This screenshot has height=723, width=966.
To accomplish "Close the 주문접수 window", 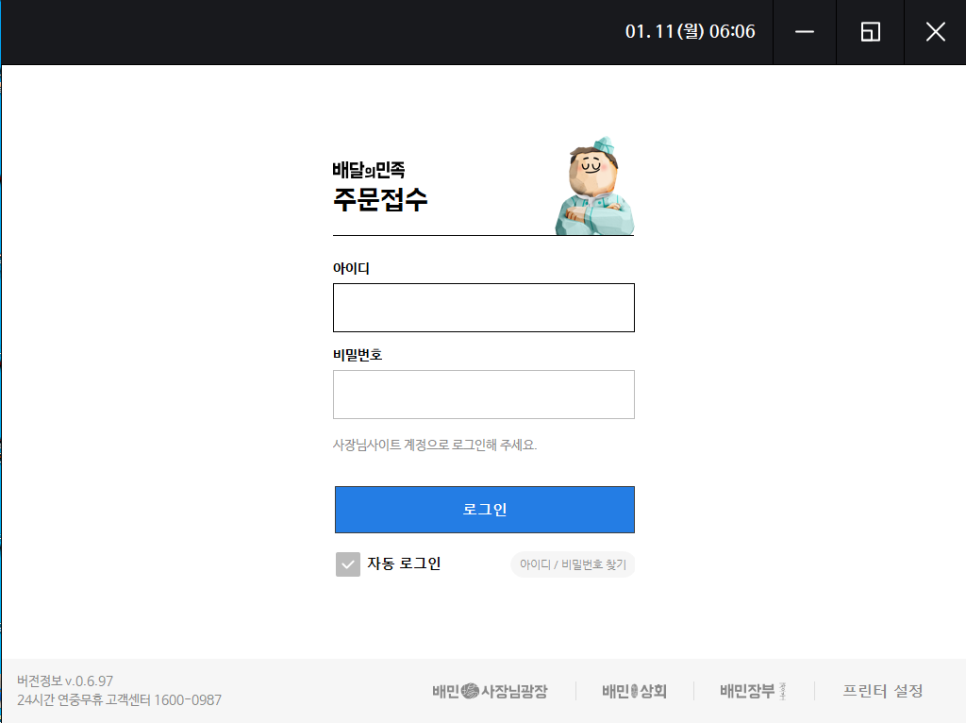I will tap(935, 32).
